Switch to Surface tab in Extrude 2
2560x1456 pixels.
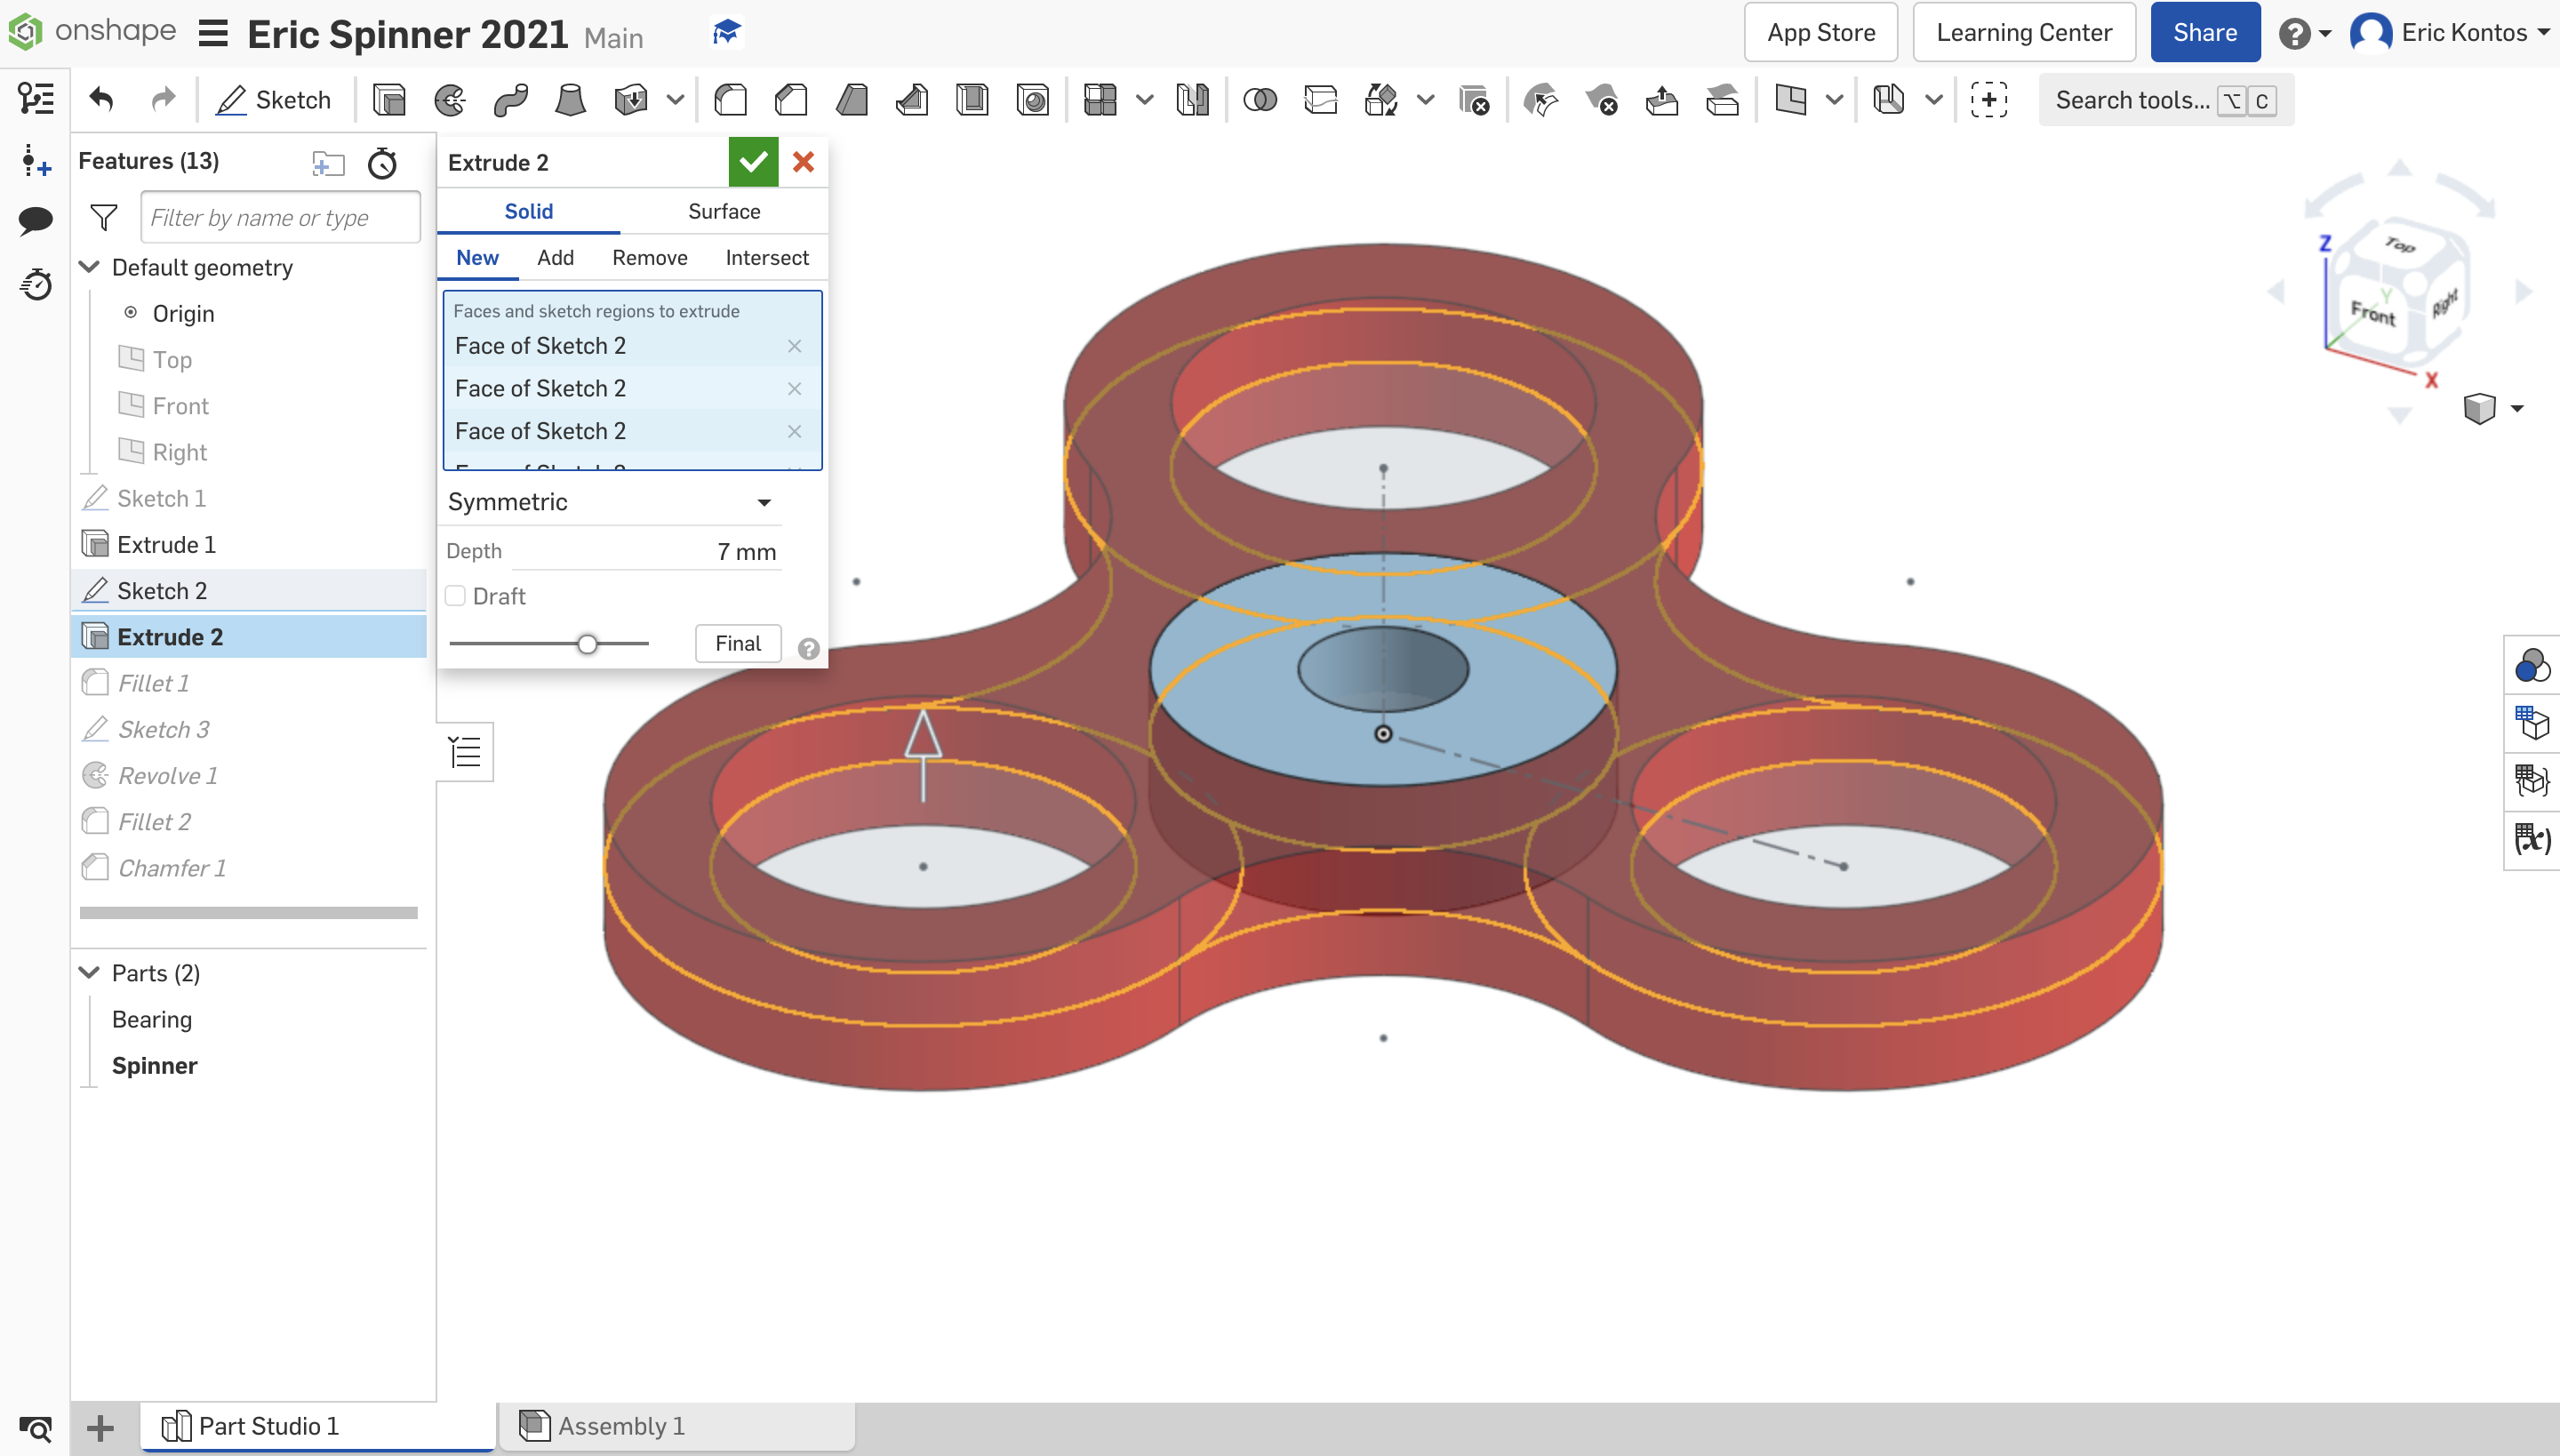pyautogui.click(x=724, y=211)
